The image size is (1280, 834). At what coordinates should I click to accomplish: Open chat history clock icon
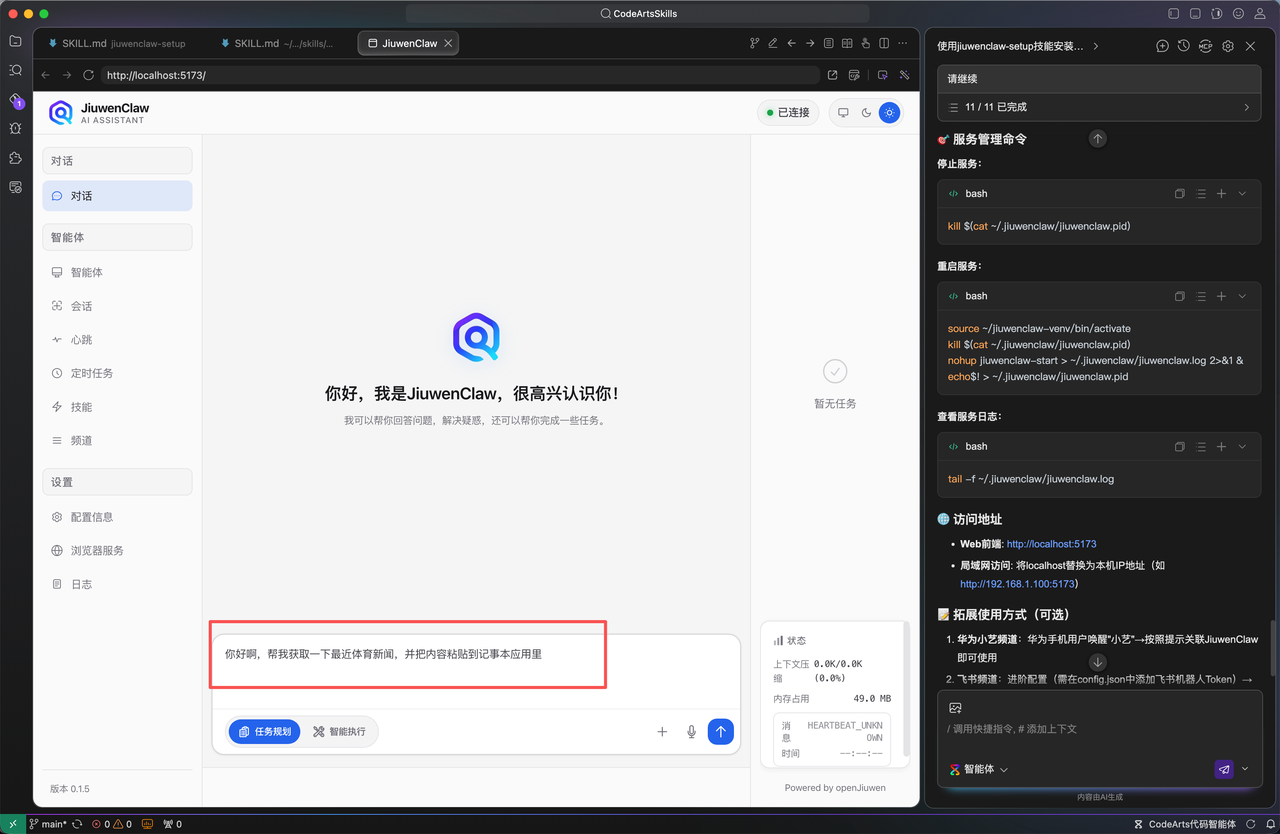[1183, 46]
